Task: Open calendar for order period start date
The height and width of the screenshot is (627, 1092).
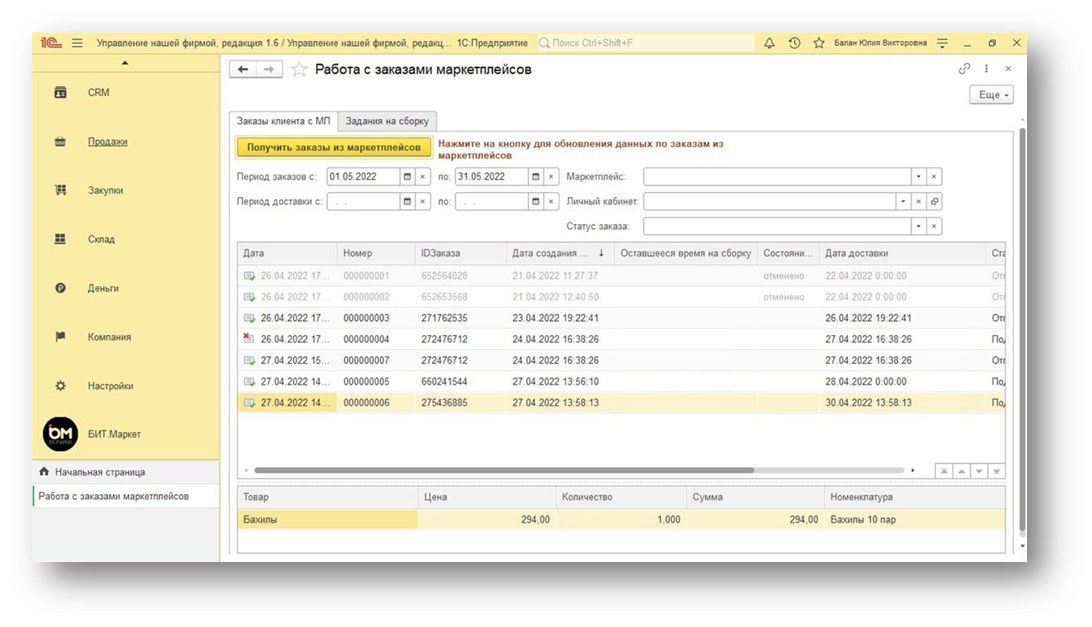Action: pos(407,176)
